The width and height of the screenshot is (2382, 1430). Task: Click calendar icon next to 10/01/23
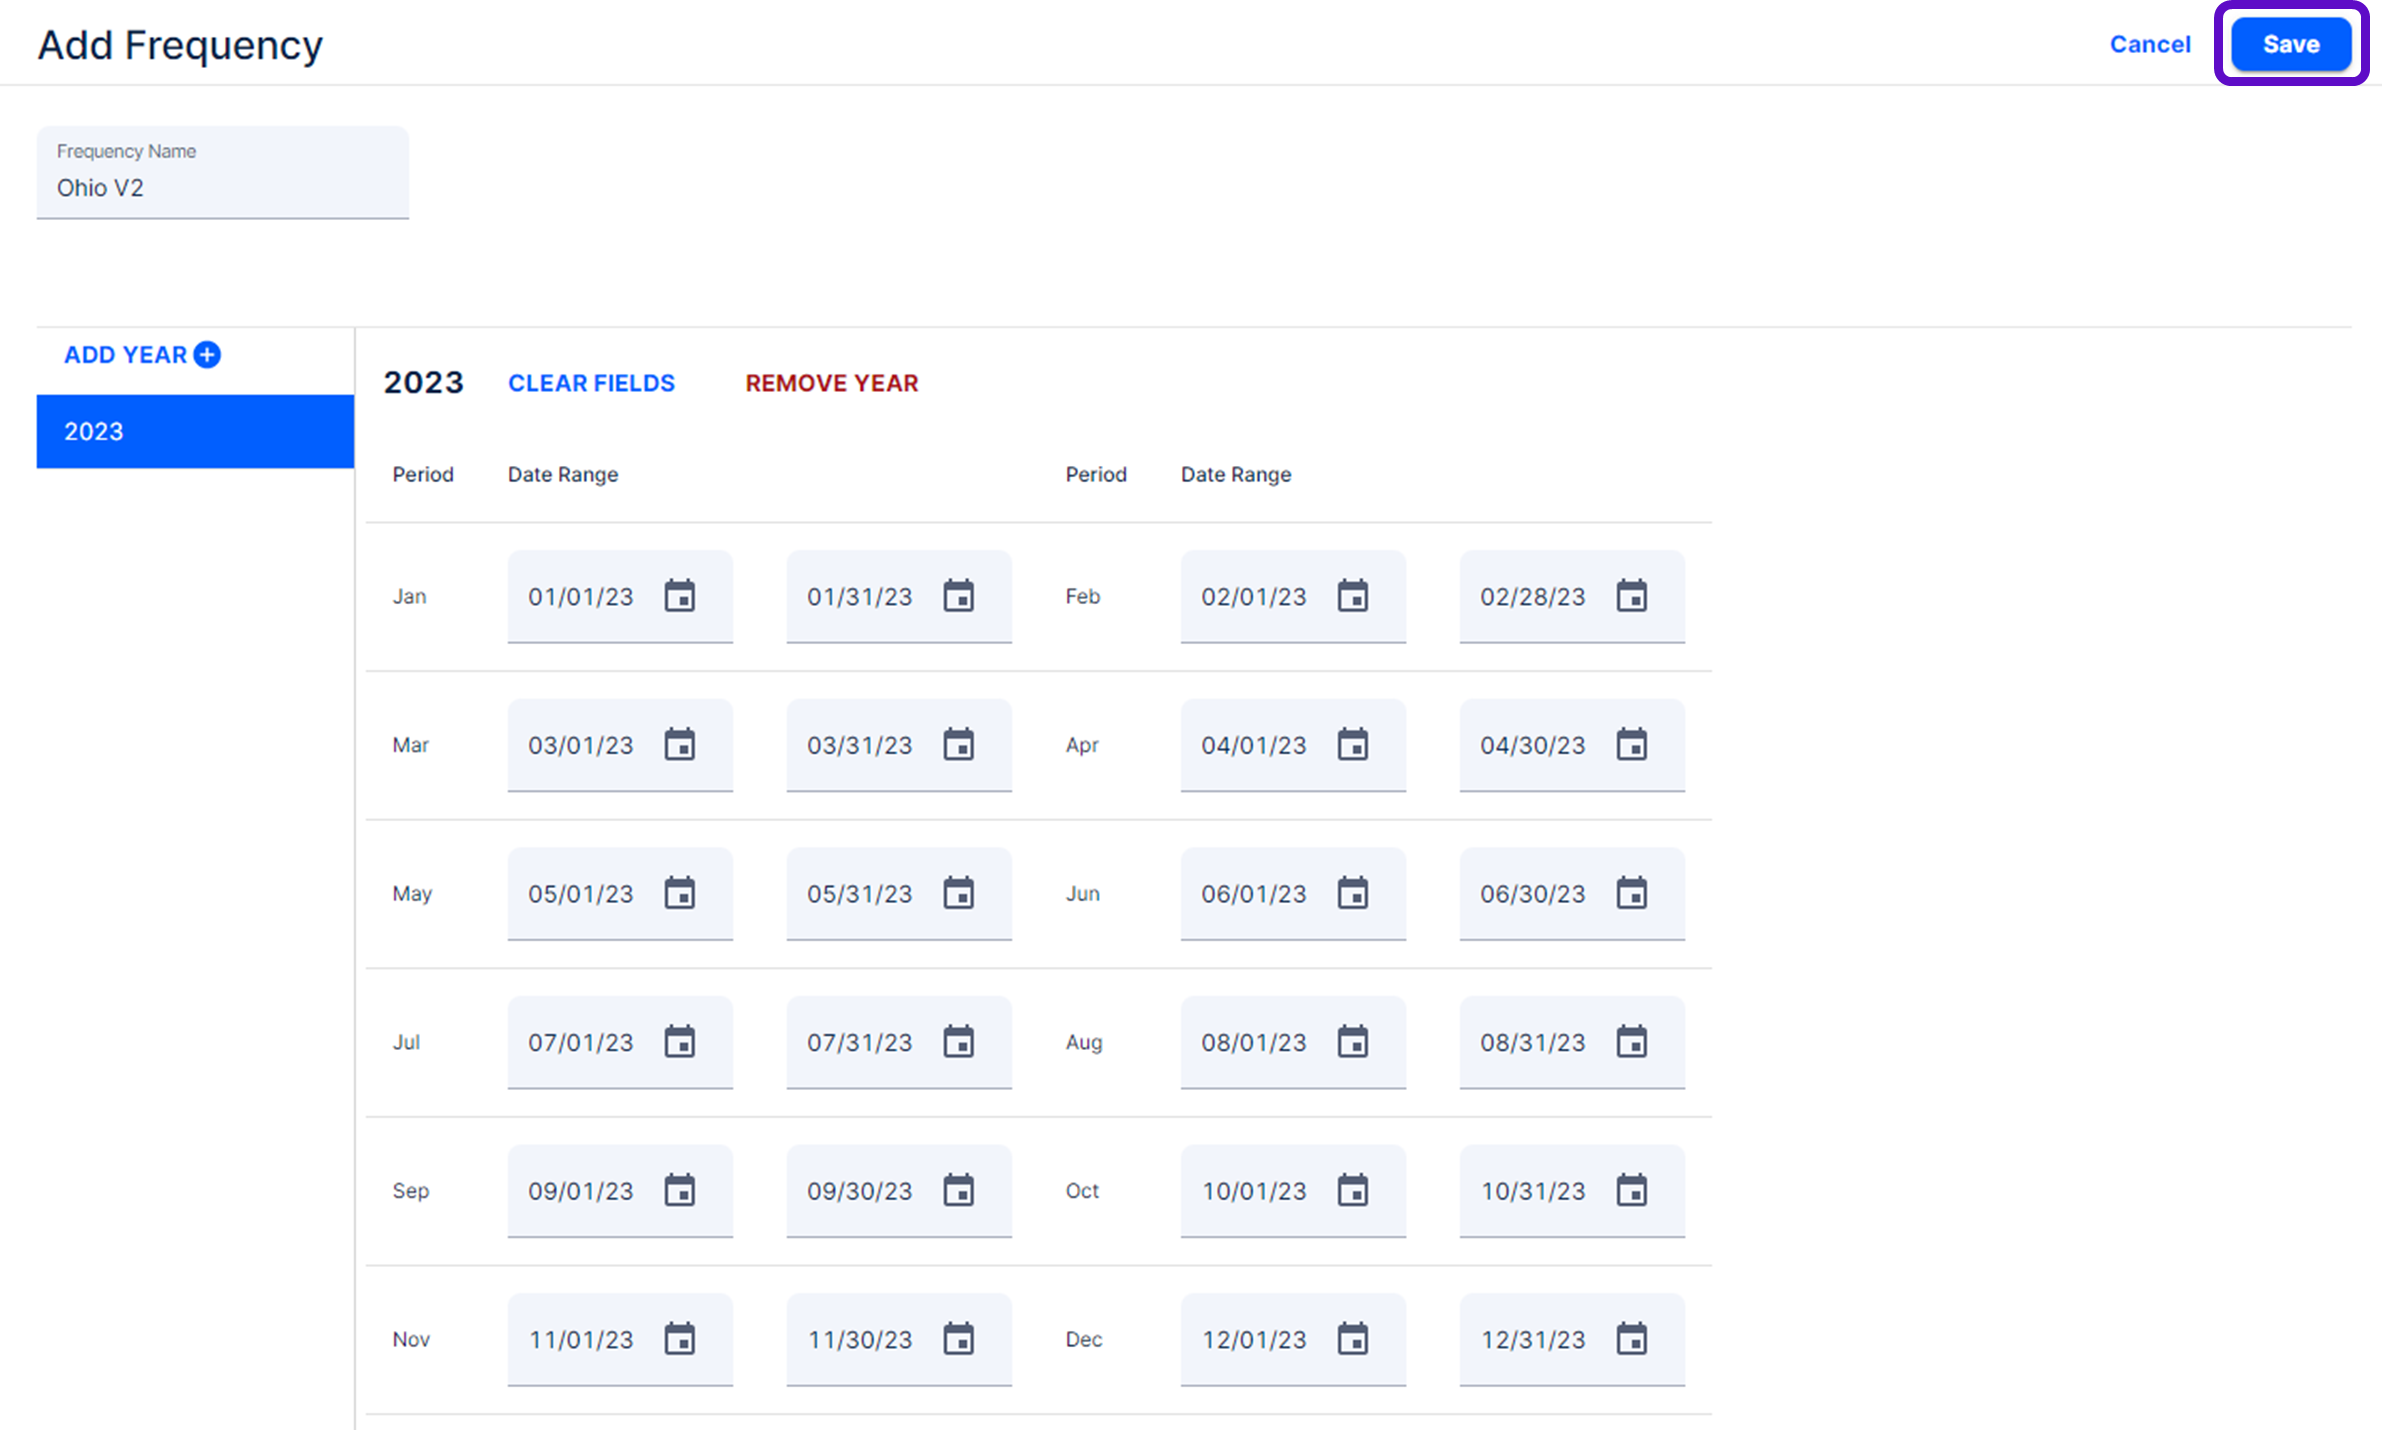pyautogui.click(x=1353, y=1191)
